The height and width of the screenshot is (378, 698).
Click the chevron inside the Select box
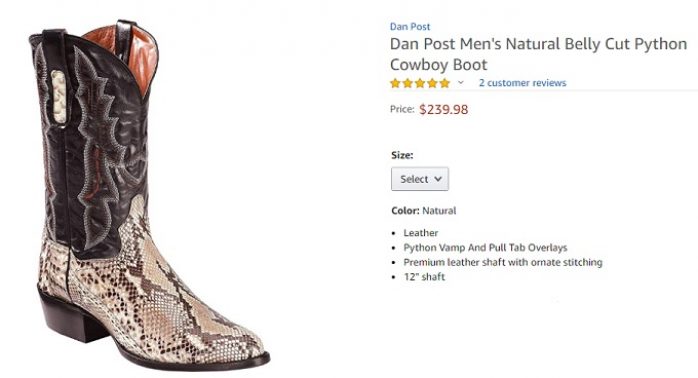(x=438, y=179)
